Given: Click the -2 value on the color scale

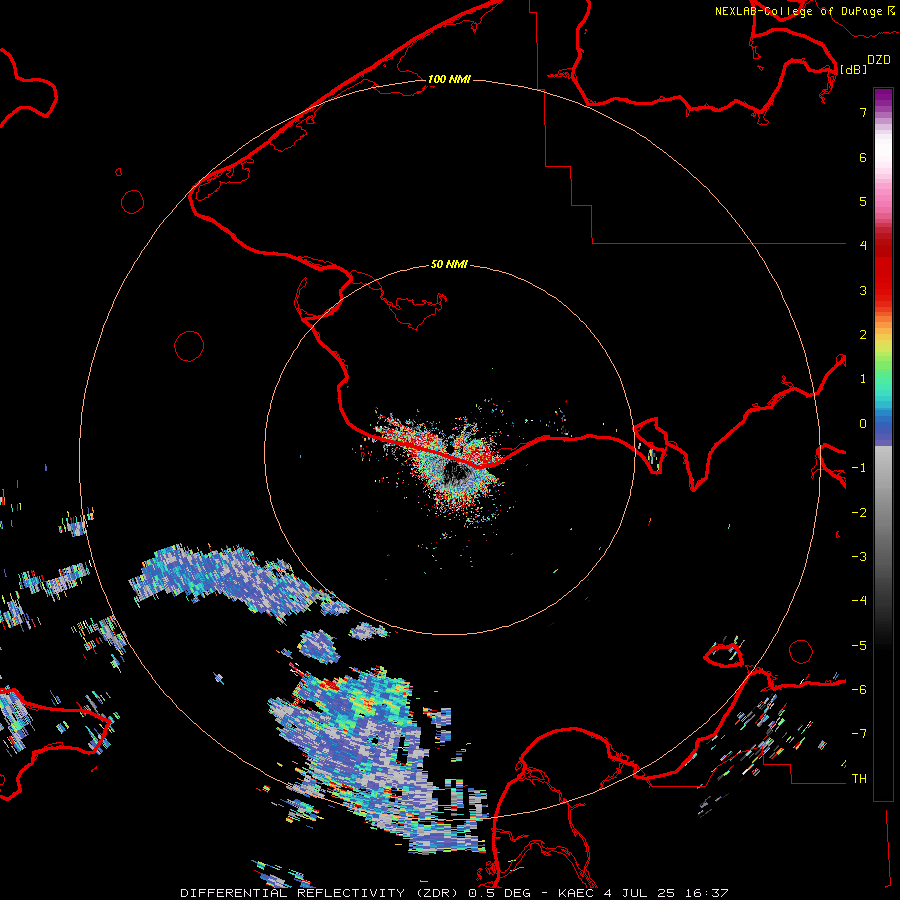Looking at the screenshot, I should tap(859, 512).
